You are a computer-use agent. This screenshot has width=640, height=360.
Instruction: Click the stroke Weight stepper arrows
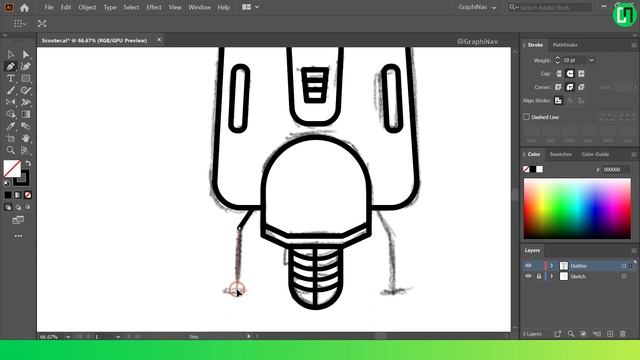(558, 60)
